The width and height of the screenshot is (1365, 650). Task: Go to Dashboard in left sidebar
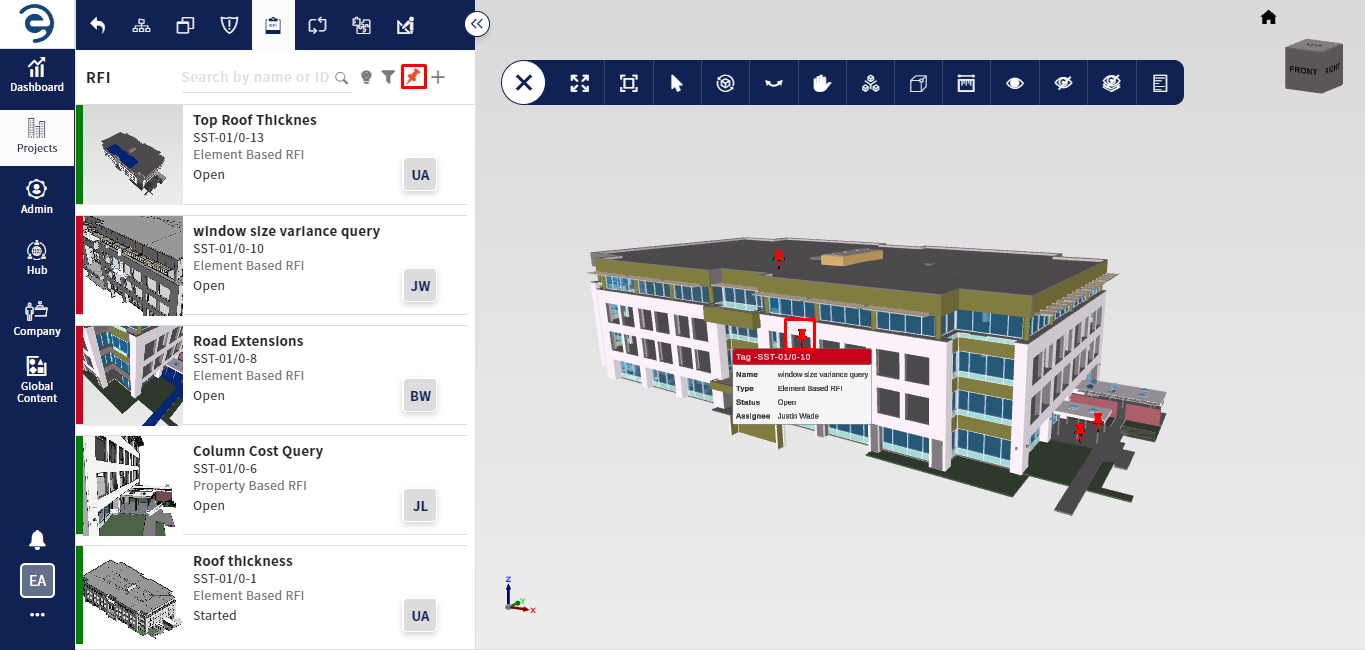37,76
